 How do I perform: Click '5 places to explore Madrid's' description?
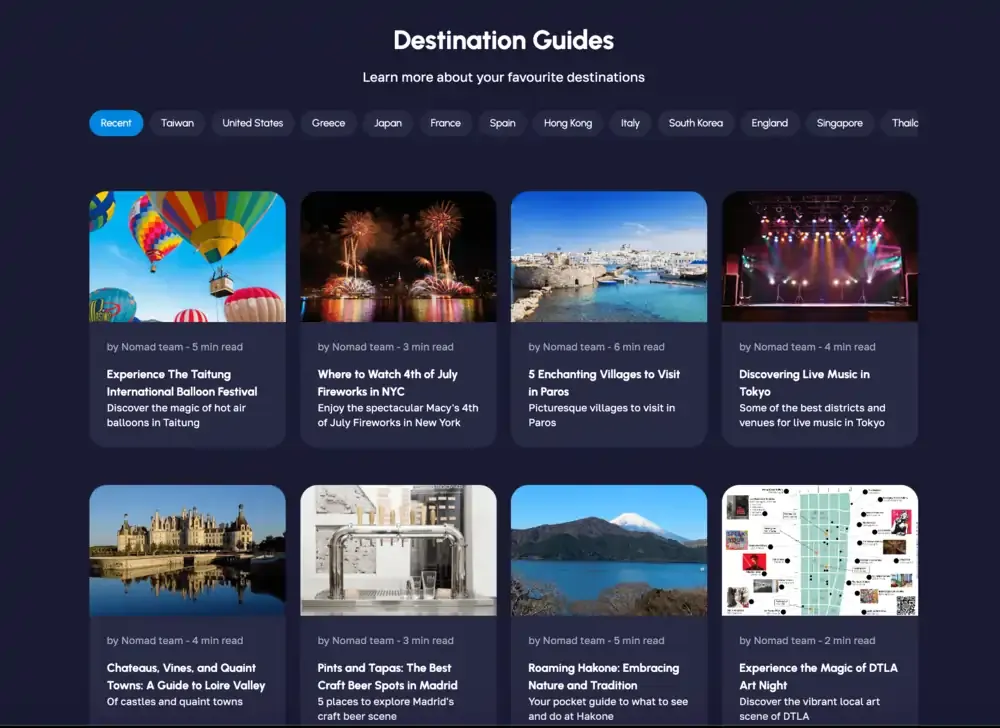click(386, 708)
